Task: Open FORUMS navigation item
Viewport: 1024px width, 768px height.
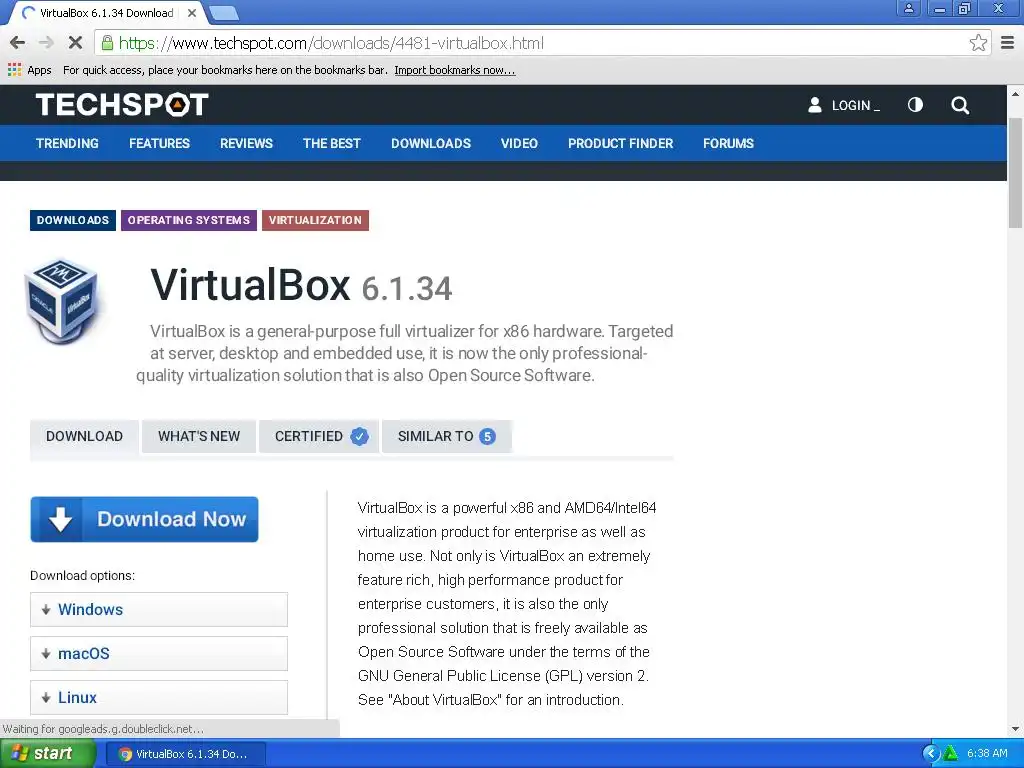Action: click(728, 143)
